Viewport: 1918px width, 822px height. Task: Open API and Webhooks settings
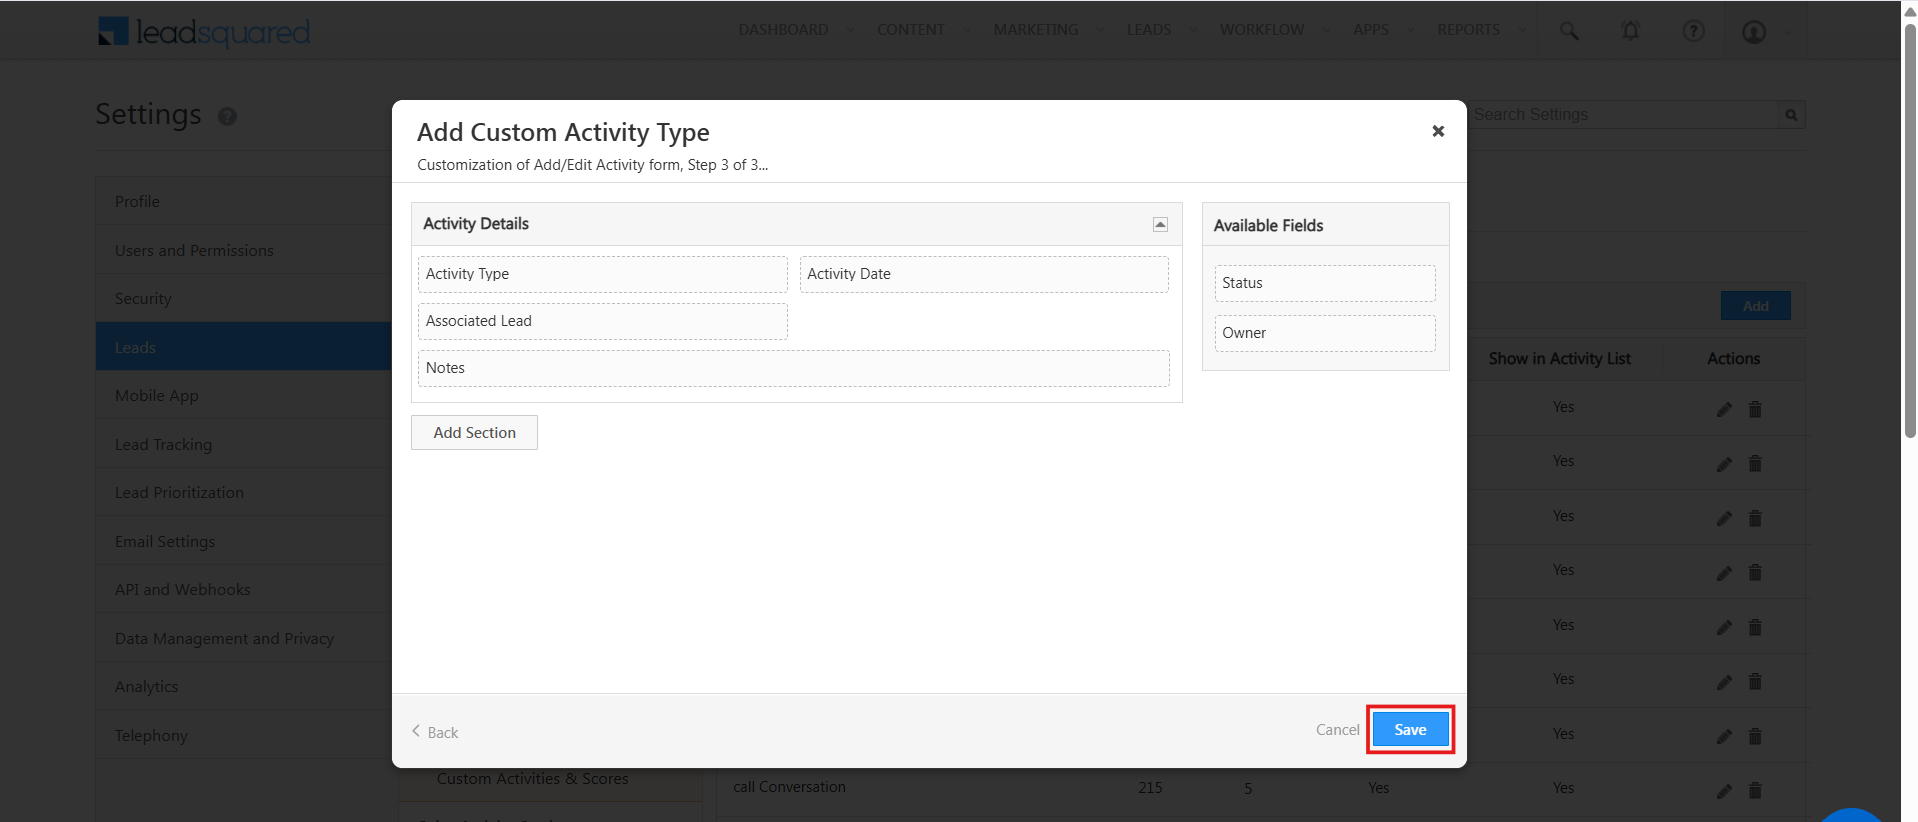pyautogui.click(x=243, y=589)
